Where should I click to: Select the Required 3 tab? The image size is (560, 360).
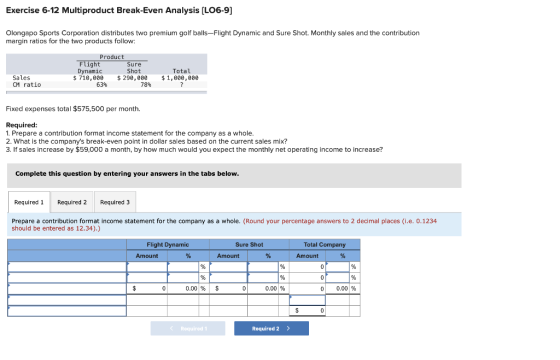[115, 202]
